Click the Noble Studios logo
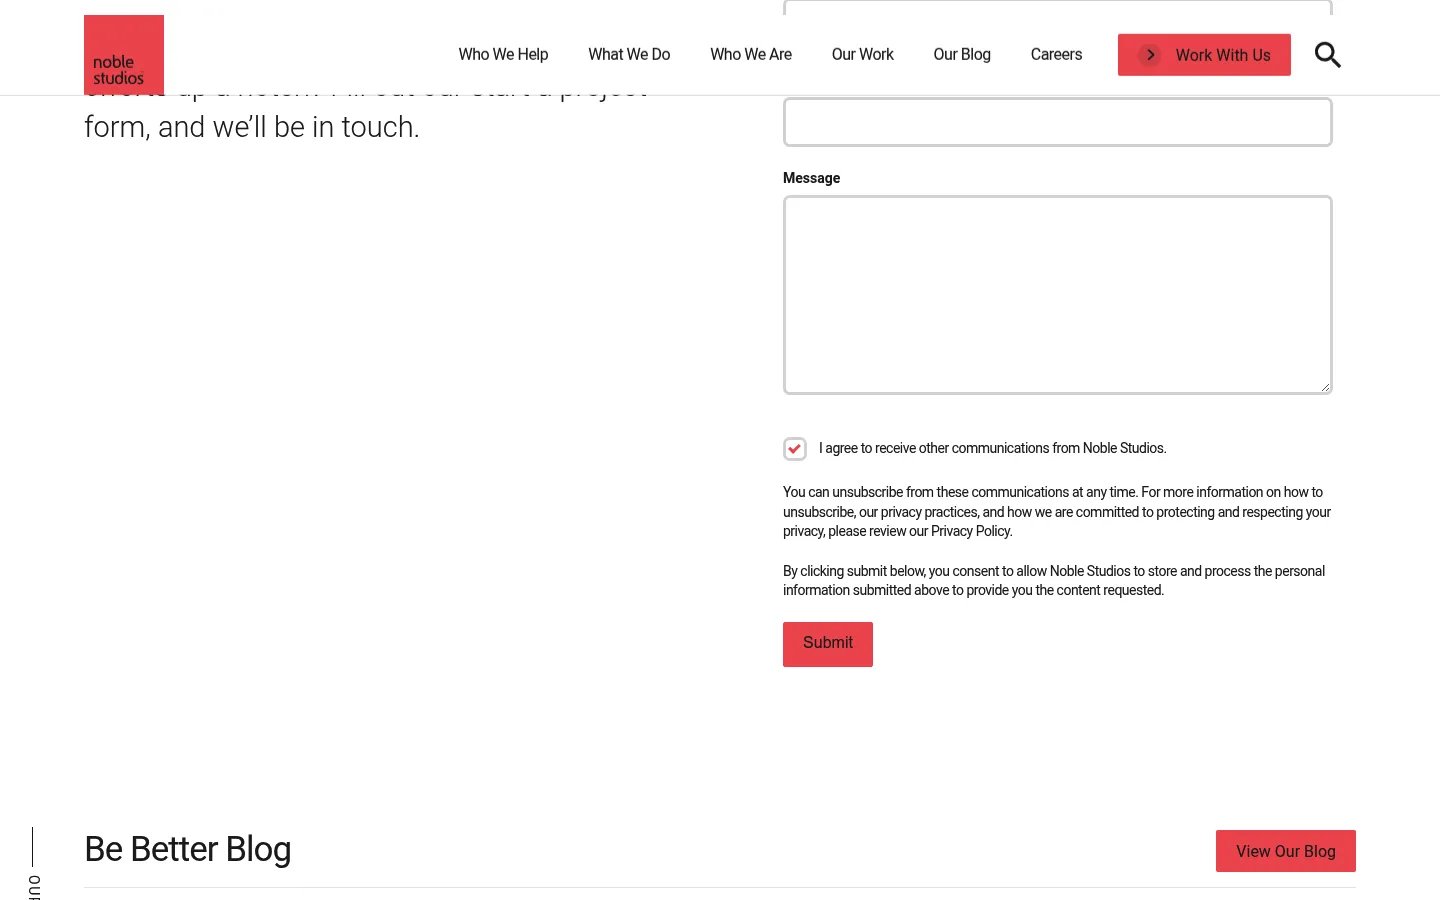The width and height of the screenshot is (1440, 900). [124, 55]
